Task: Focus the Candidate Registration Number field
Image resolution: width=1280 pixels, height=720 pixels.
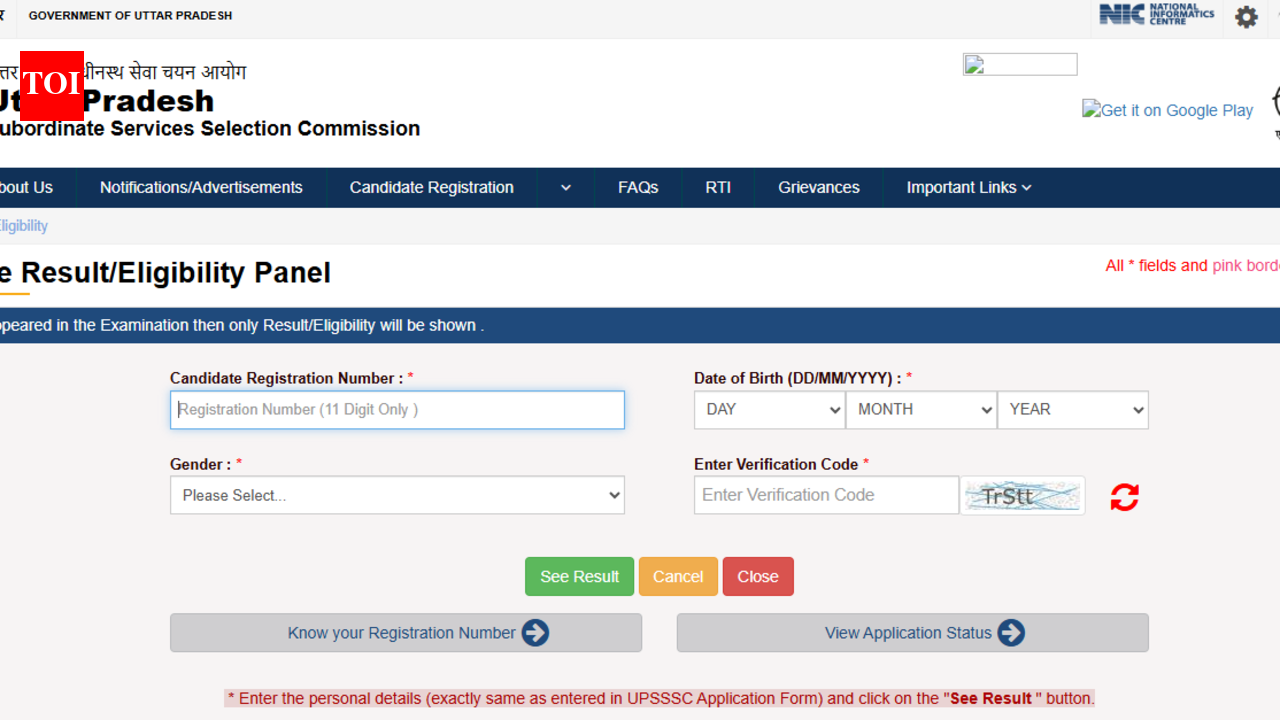Action: click(397, 410)
